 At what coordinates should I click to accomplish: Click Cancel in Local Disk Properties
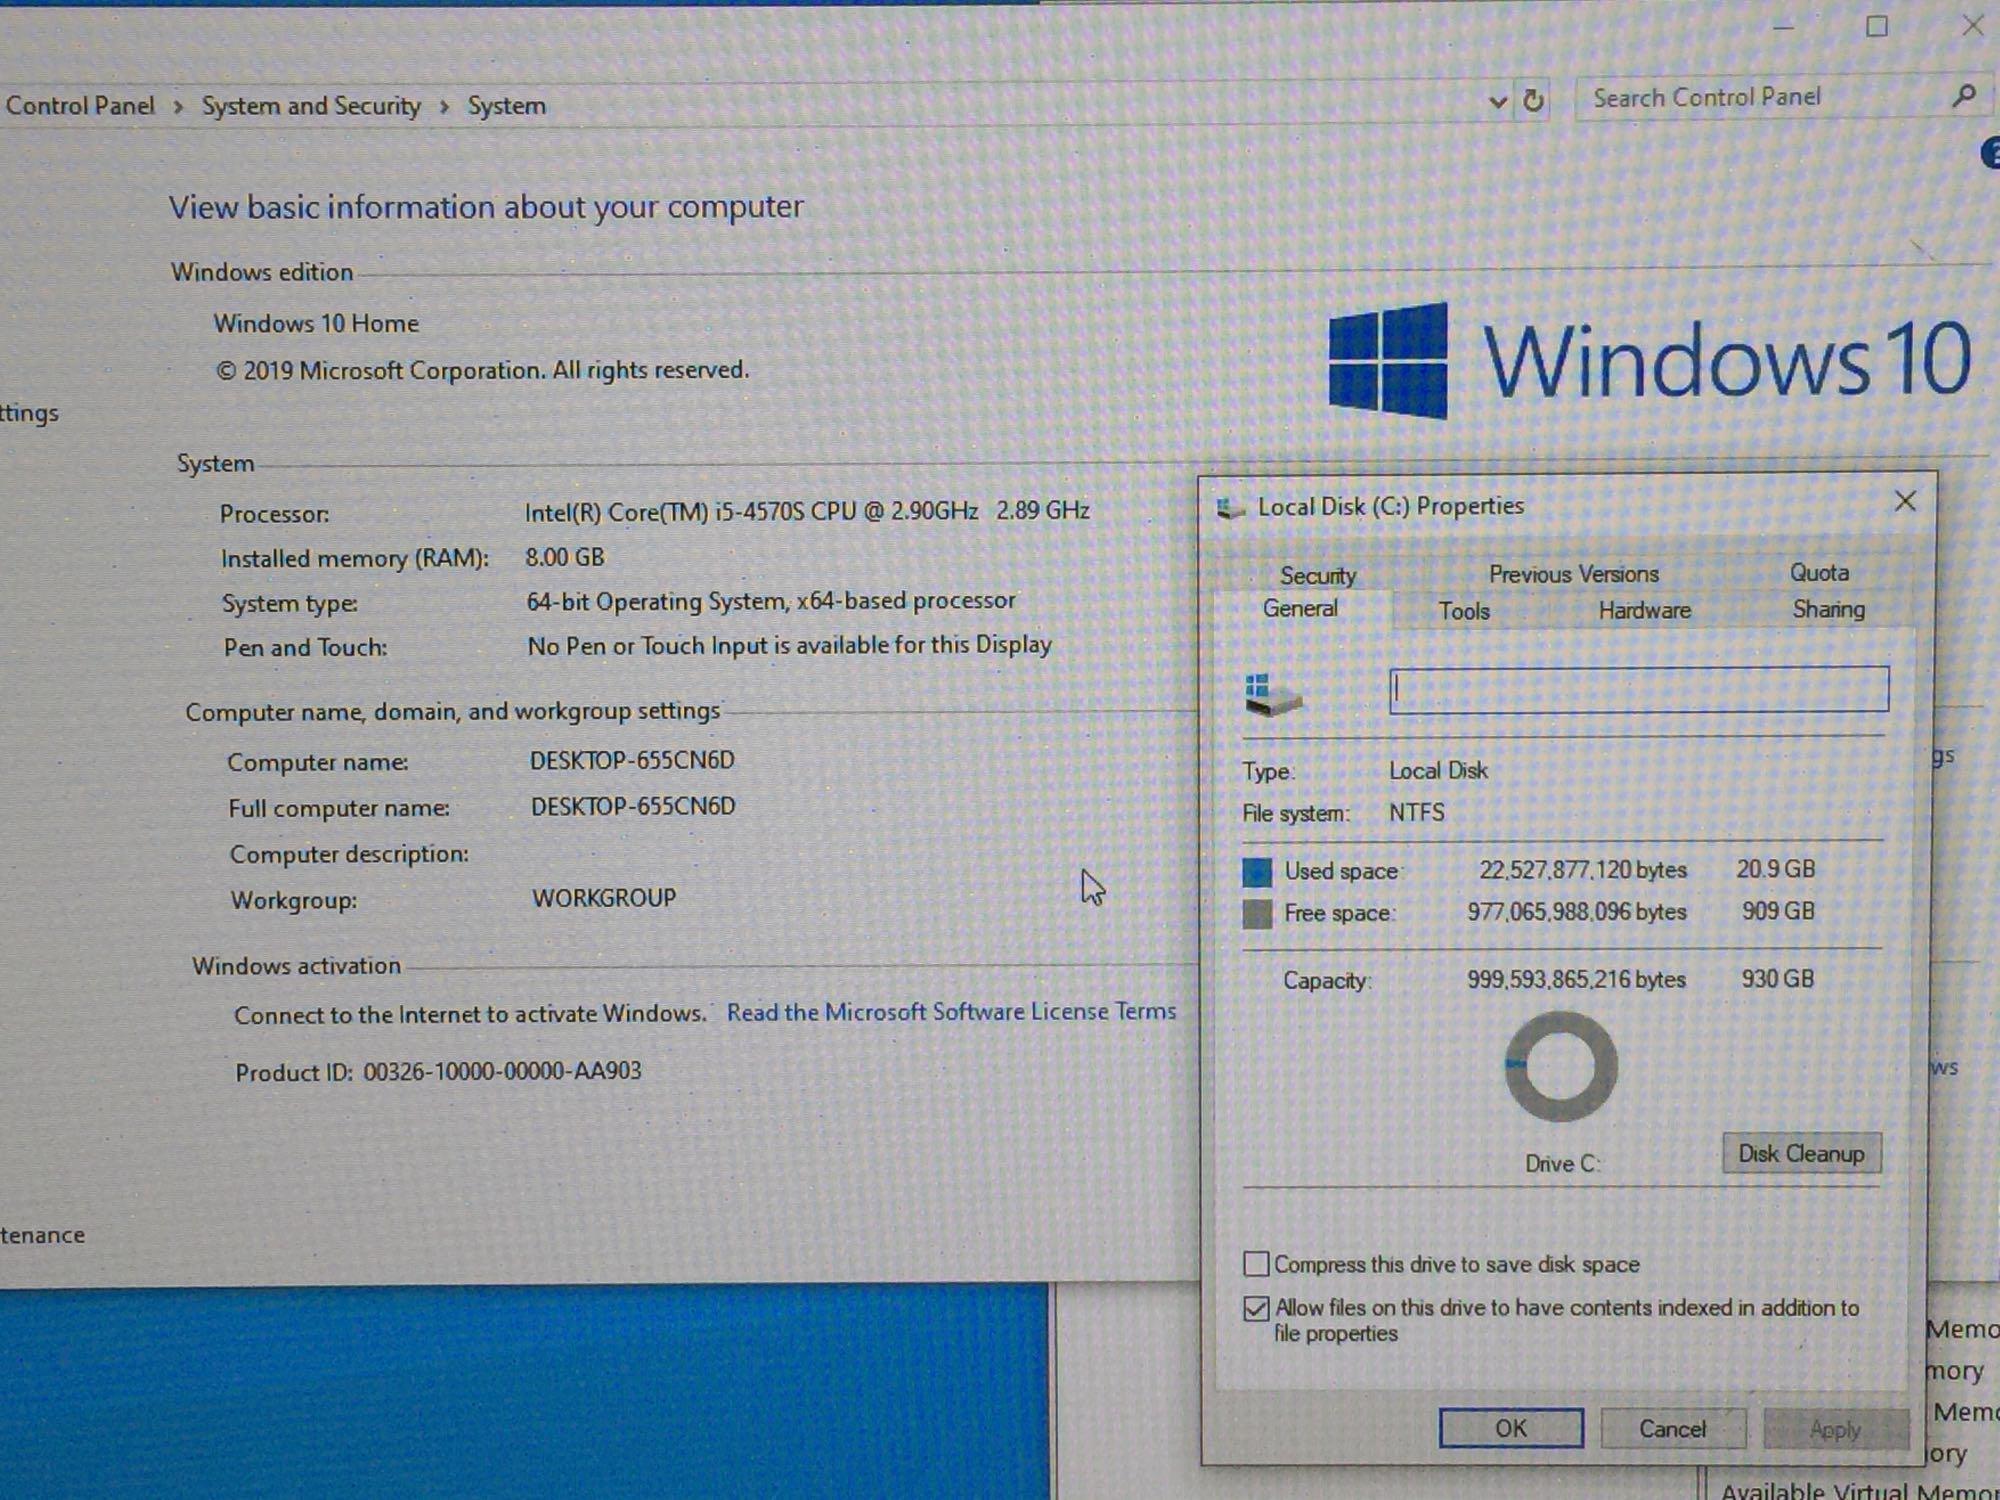(1672, 1429)
